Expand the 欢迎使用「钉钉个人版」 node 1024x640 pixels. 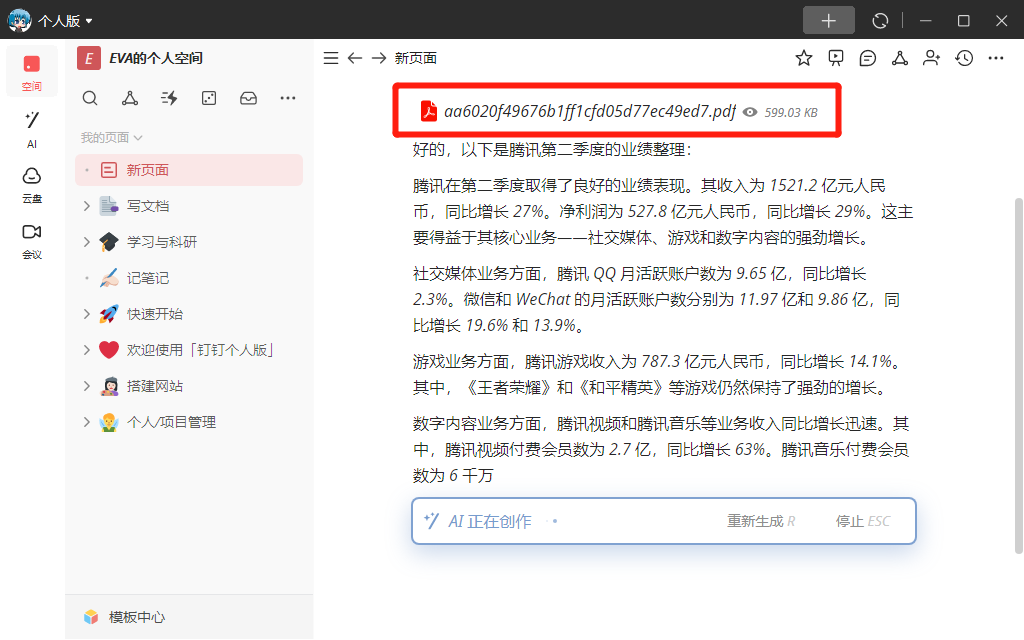pyautogui.click(x=86, y=350)
